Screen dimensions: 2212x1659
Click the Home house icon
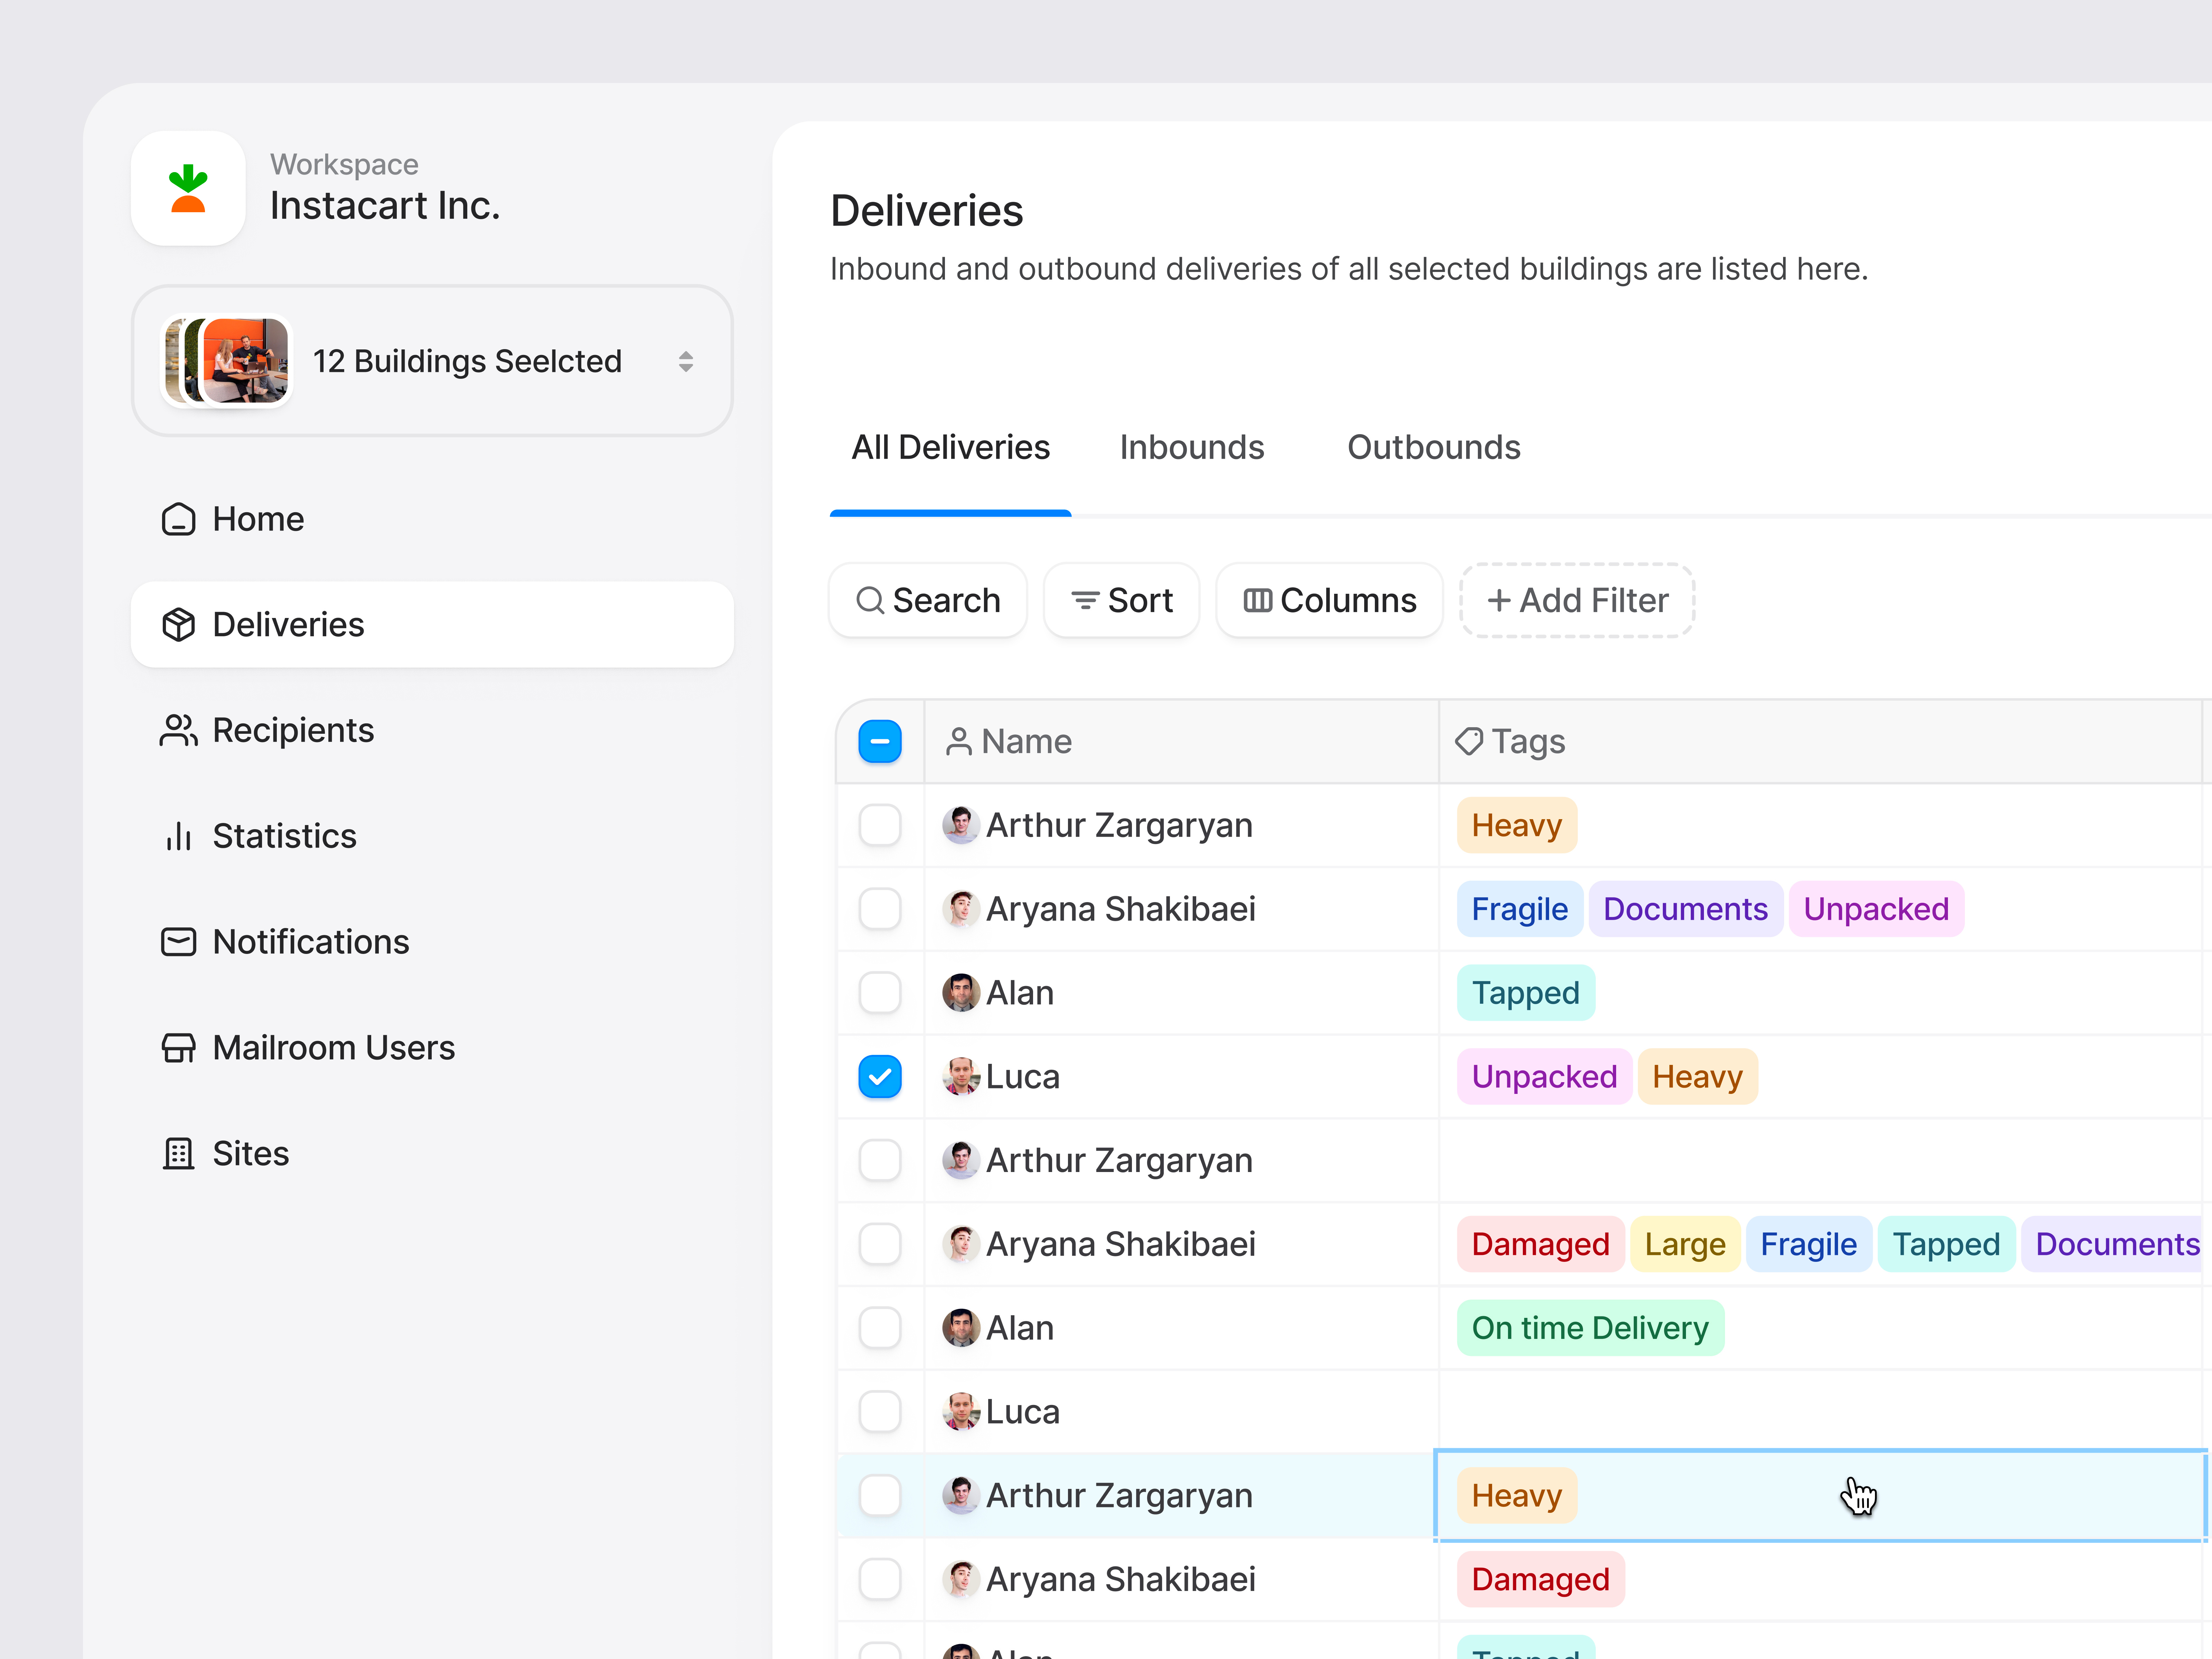click(179, 519)
